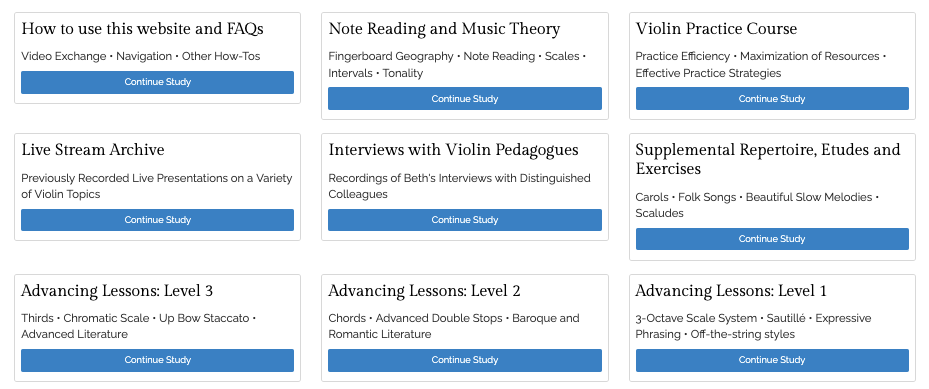929x389 pixels.
Task: Select the Interviews with Violin Pedagogues heading
Action: [x=453, y=150]
